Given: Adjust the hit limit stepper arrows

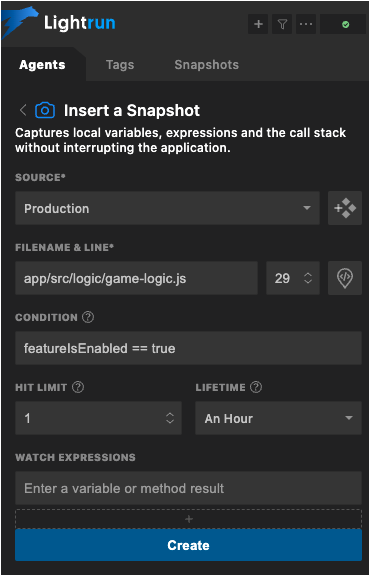Looking at the screenshot, I should 170,418.
